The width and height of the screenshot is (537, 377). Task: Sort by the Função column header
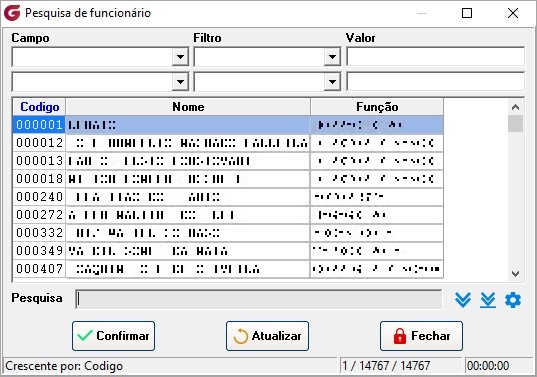click(x=377, y=107)
